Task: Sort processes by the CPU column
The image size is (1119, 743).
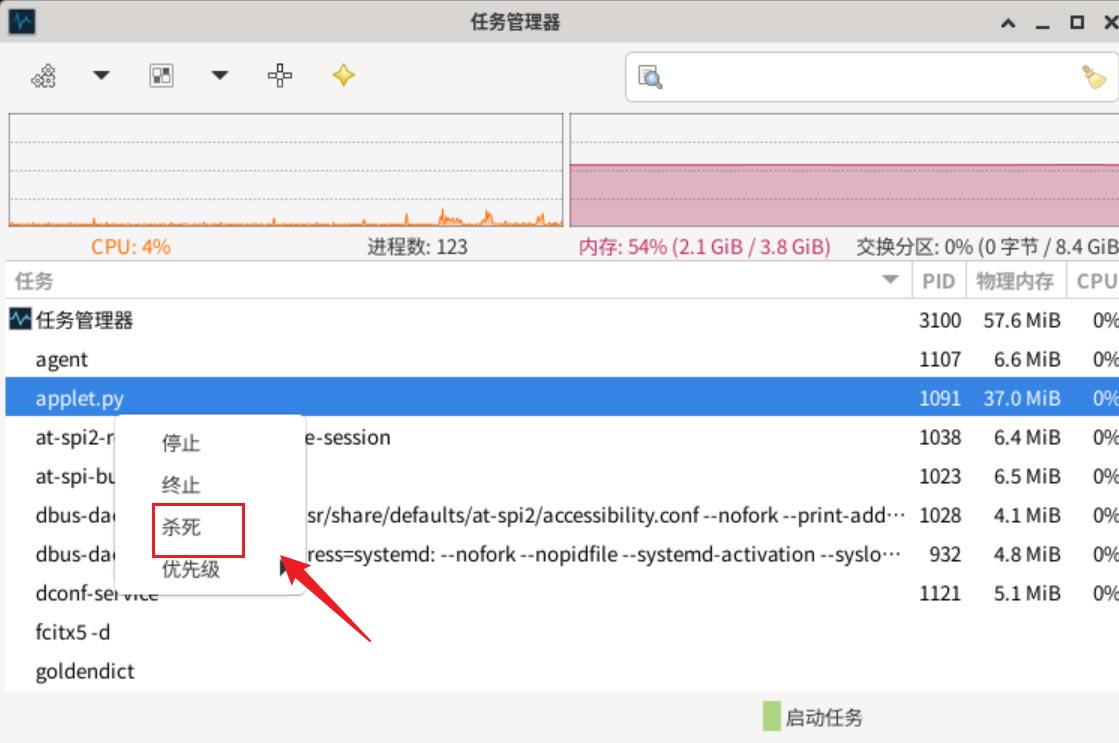Action: click(x=1094, y=281)
